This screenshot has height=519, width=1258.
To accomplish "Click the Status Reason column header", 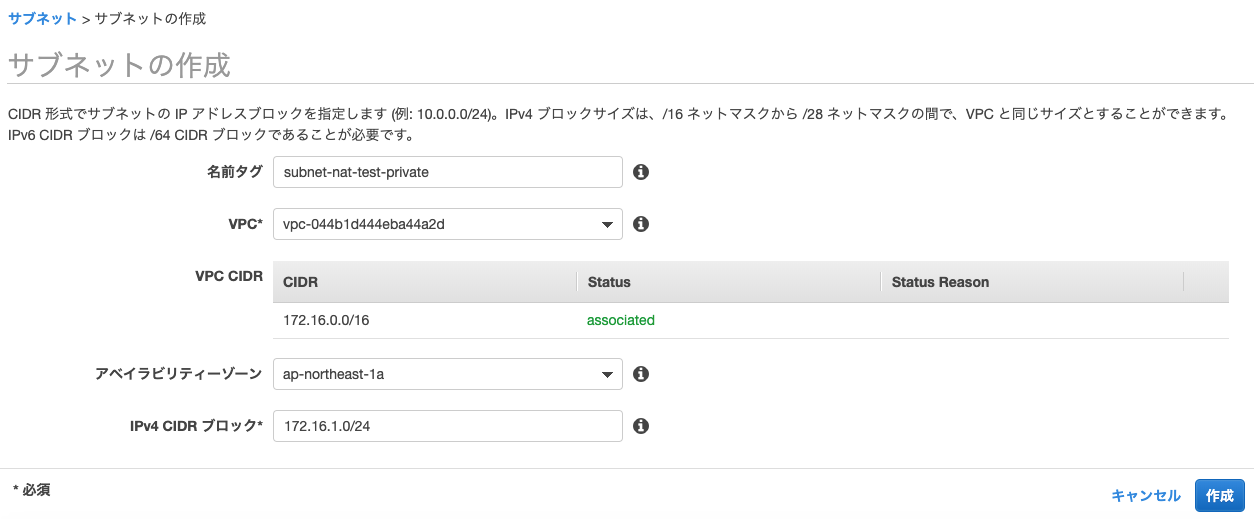I will 1032,282.
